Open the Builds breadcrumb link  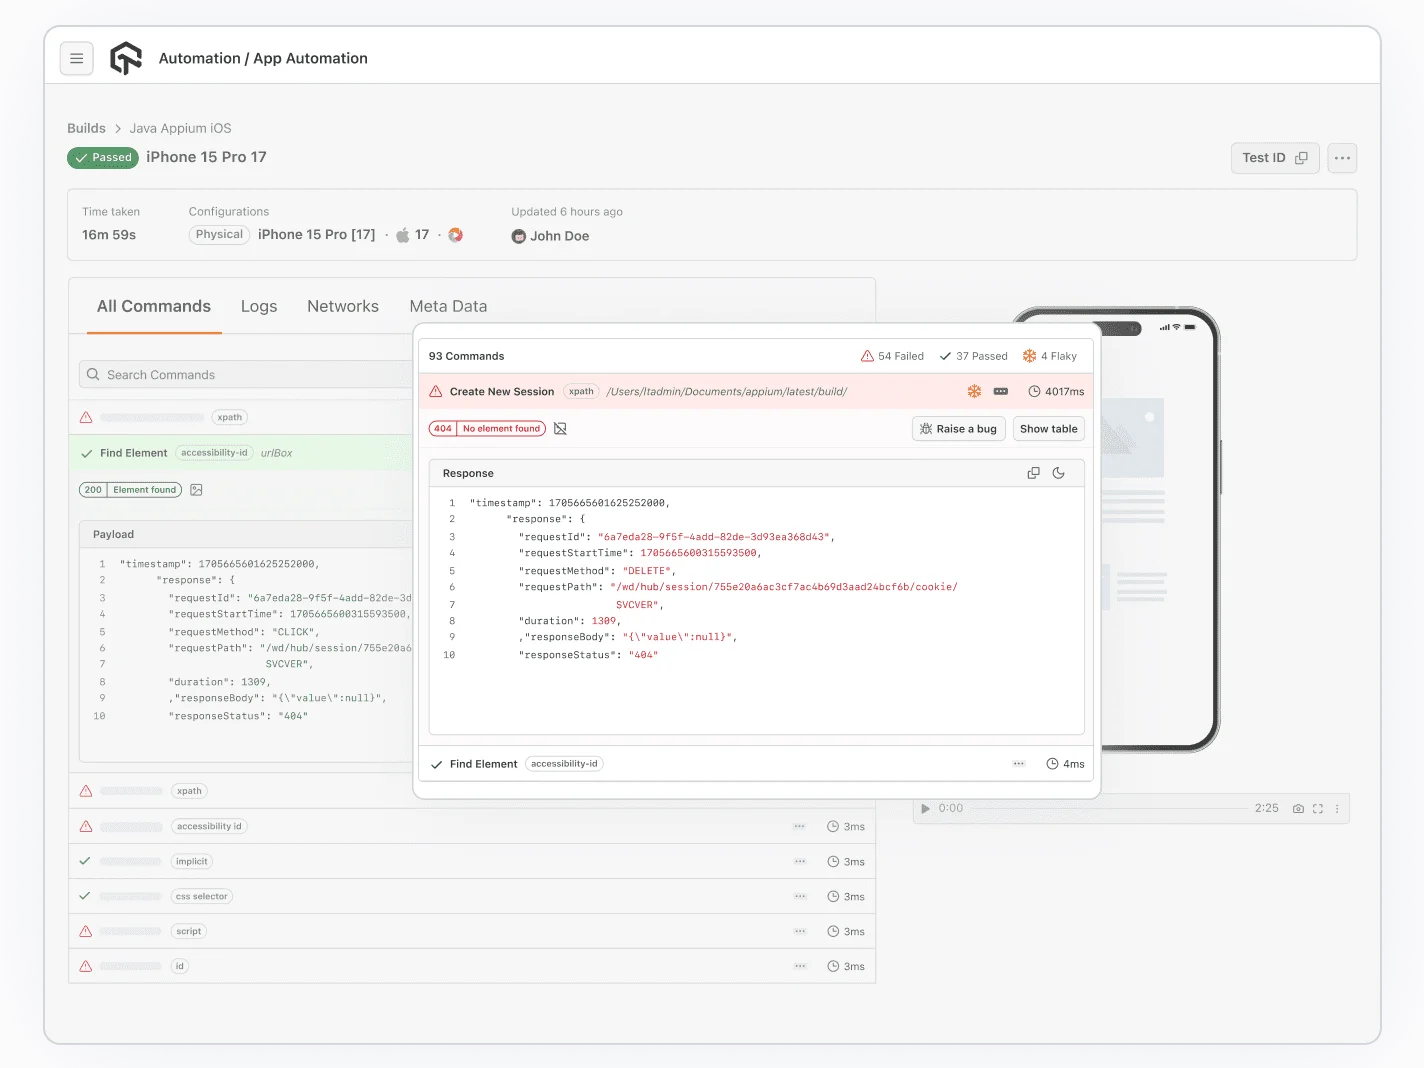[86, 128]
